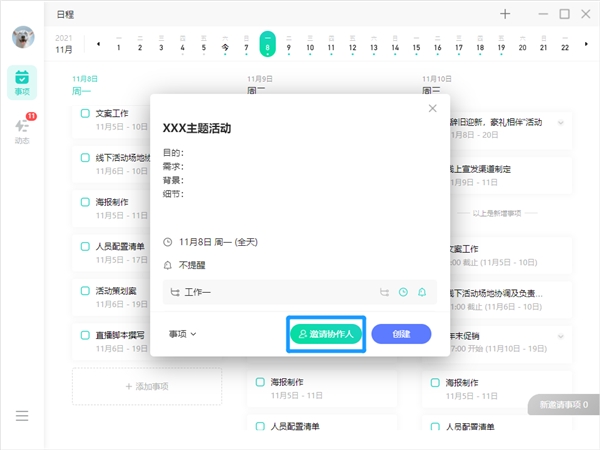Image resolution: width=600 pixels, height=450 pixels.
Task: Check the 文案工作 checkbox in Monday column
Action: coord(85,113)
